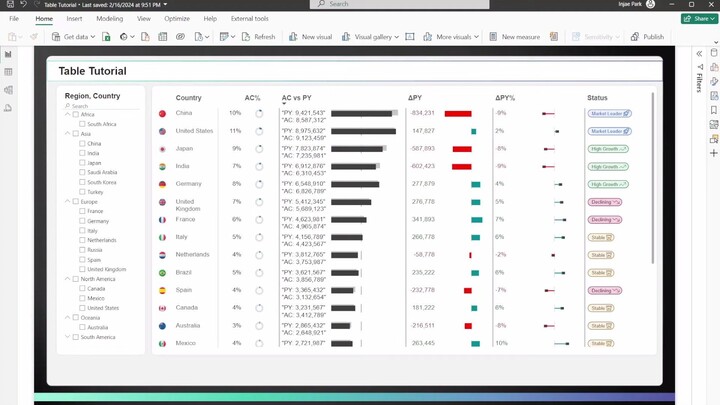Open the Get data dropdown
This screenshot has height=405, width=720.
click(x=75, y=37)
